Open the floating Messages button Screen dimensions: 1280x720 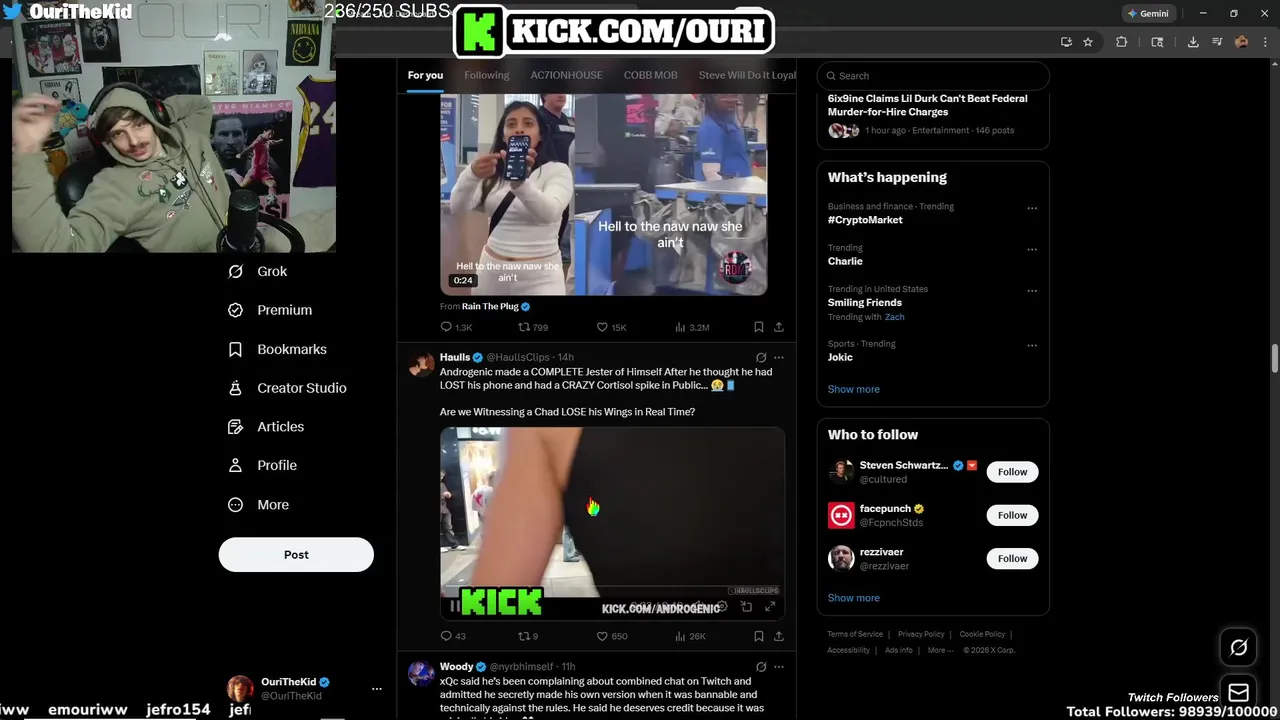tap(1238, 693)
